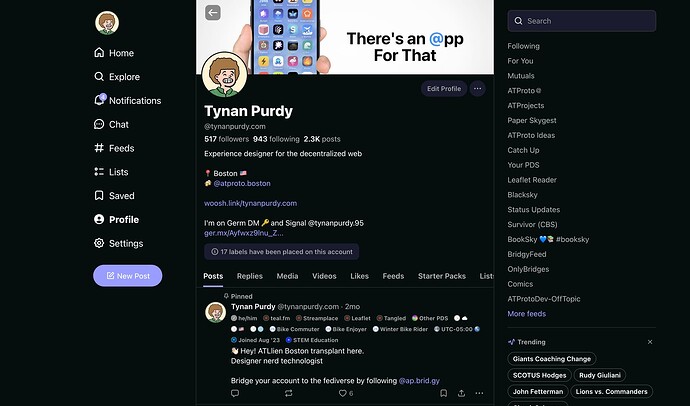Switch to the Starter Packs tab
Image resolution: width=690 pixels, height=406 pixels.
point(442,276)
